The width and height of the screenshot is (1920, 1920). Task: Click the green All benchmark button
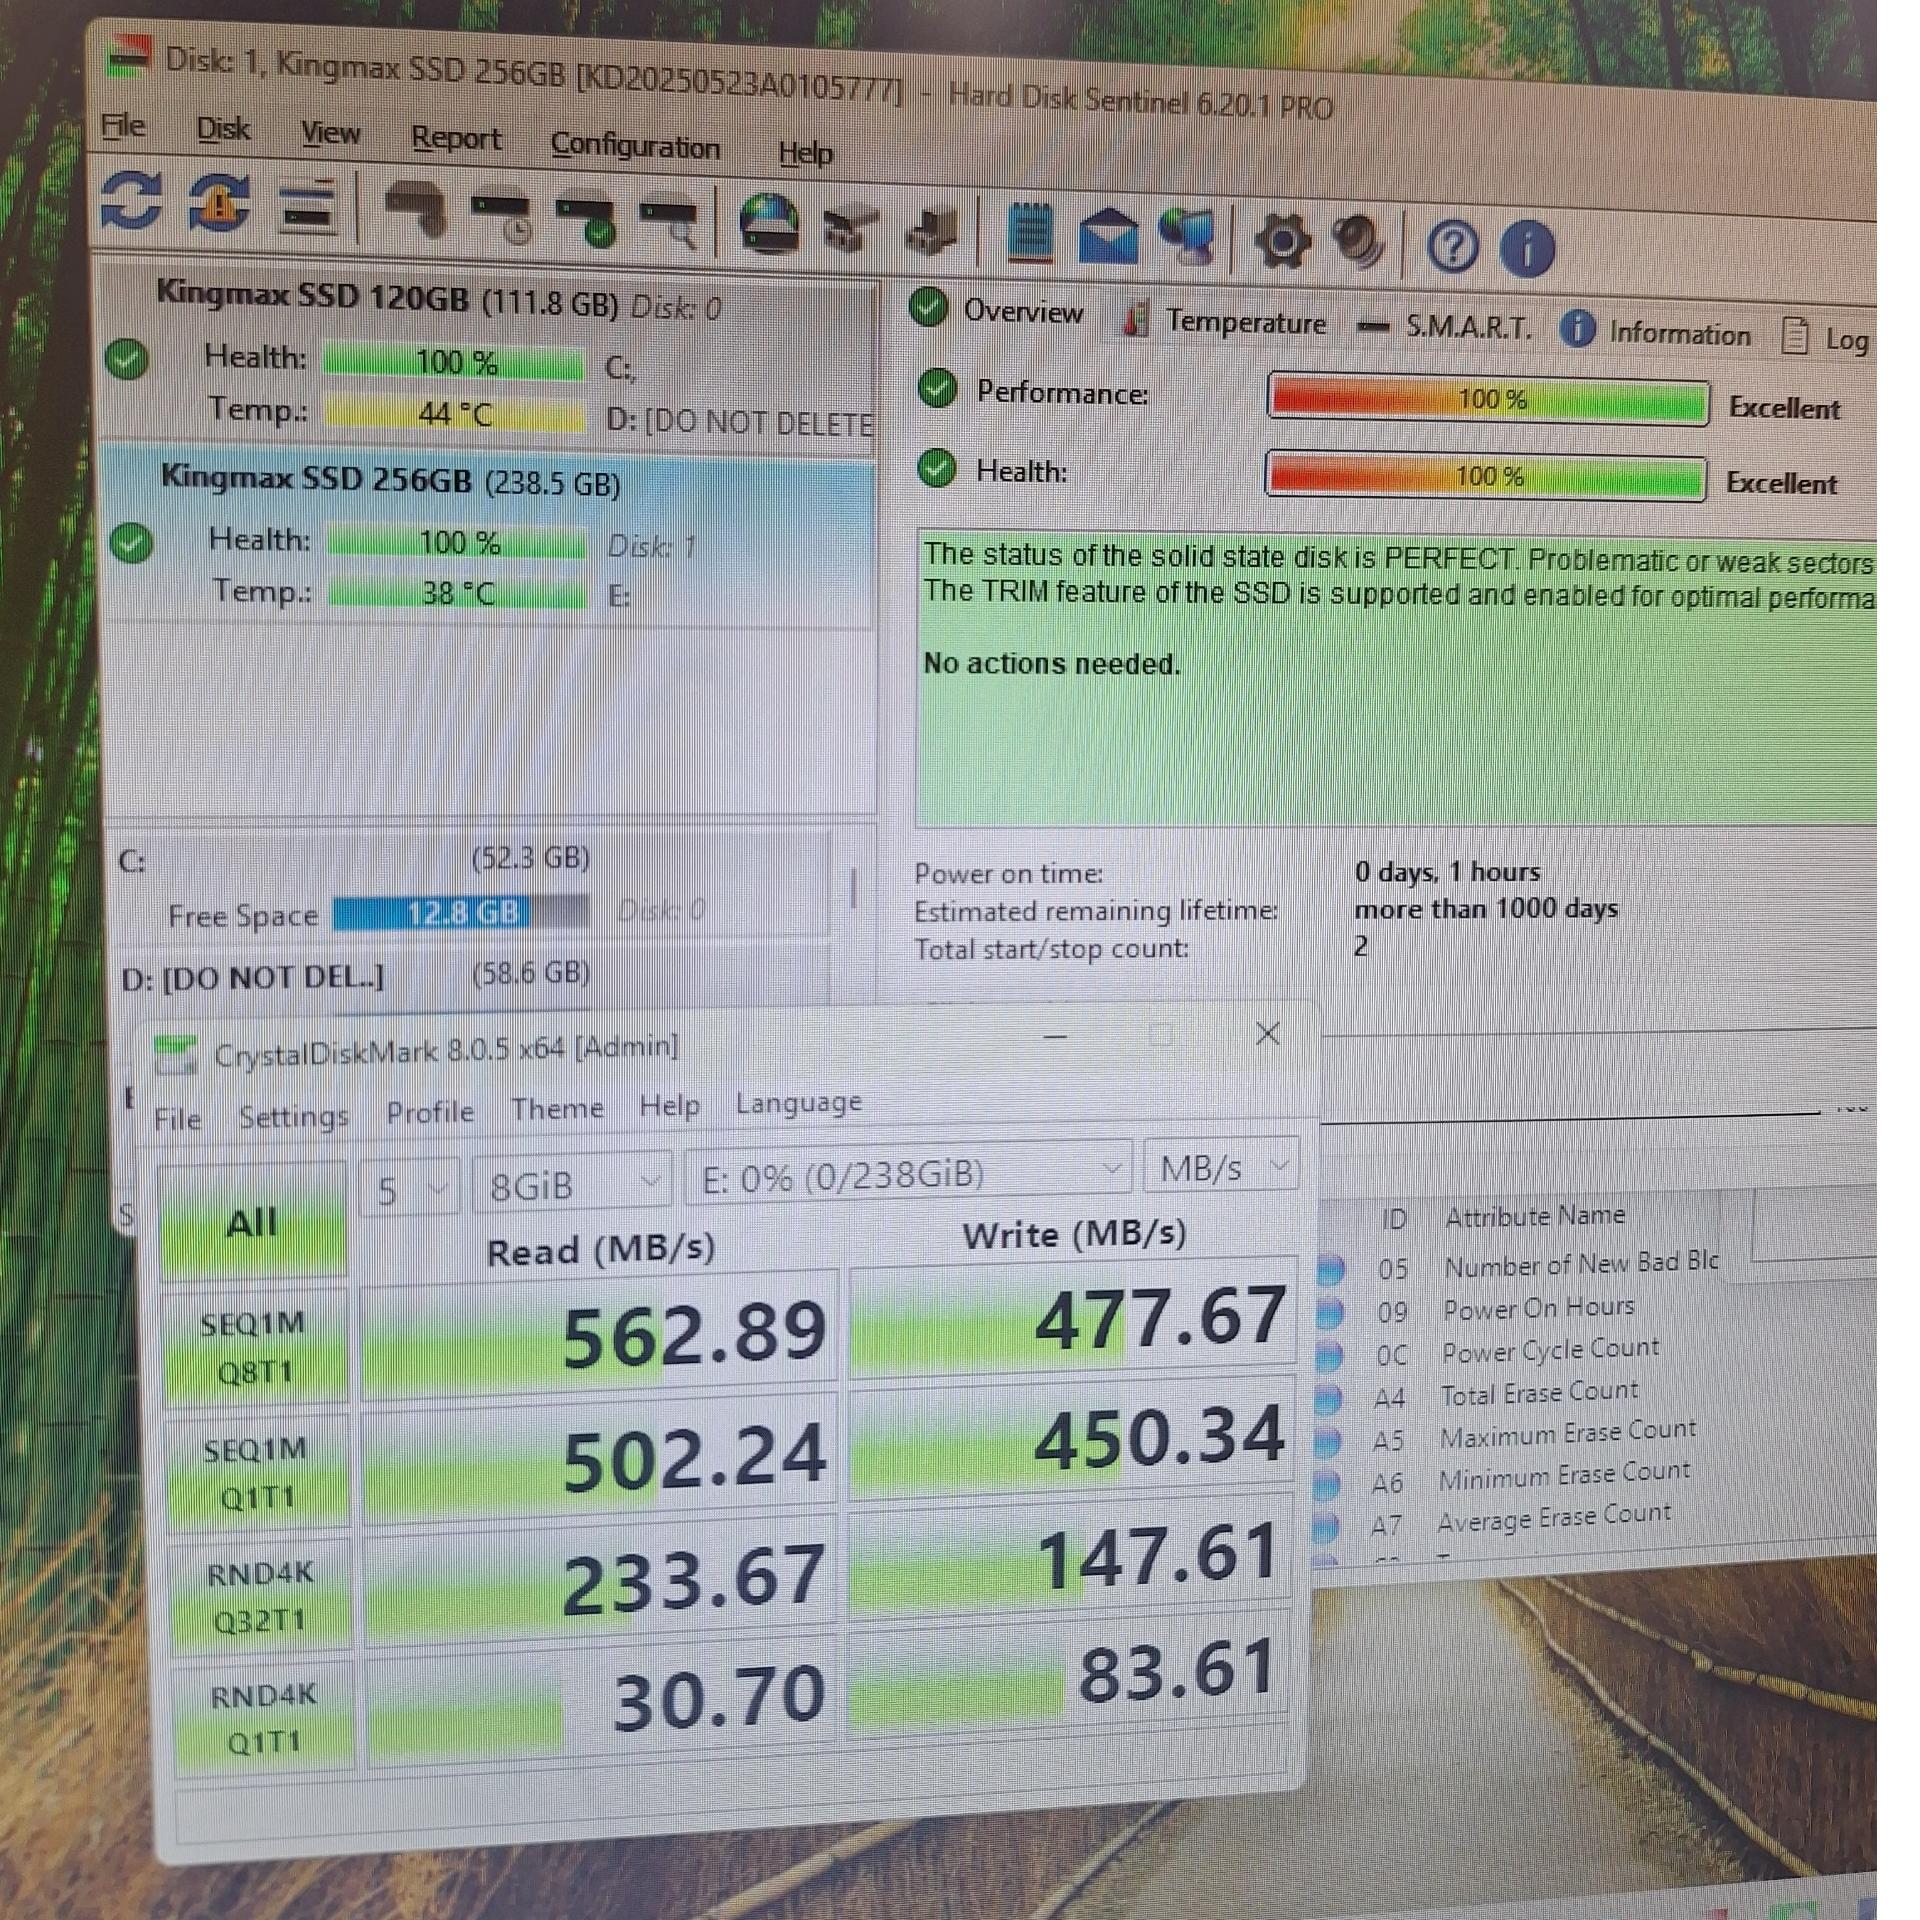coord(252,1222)
